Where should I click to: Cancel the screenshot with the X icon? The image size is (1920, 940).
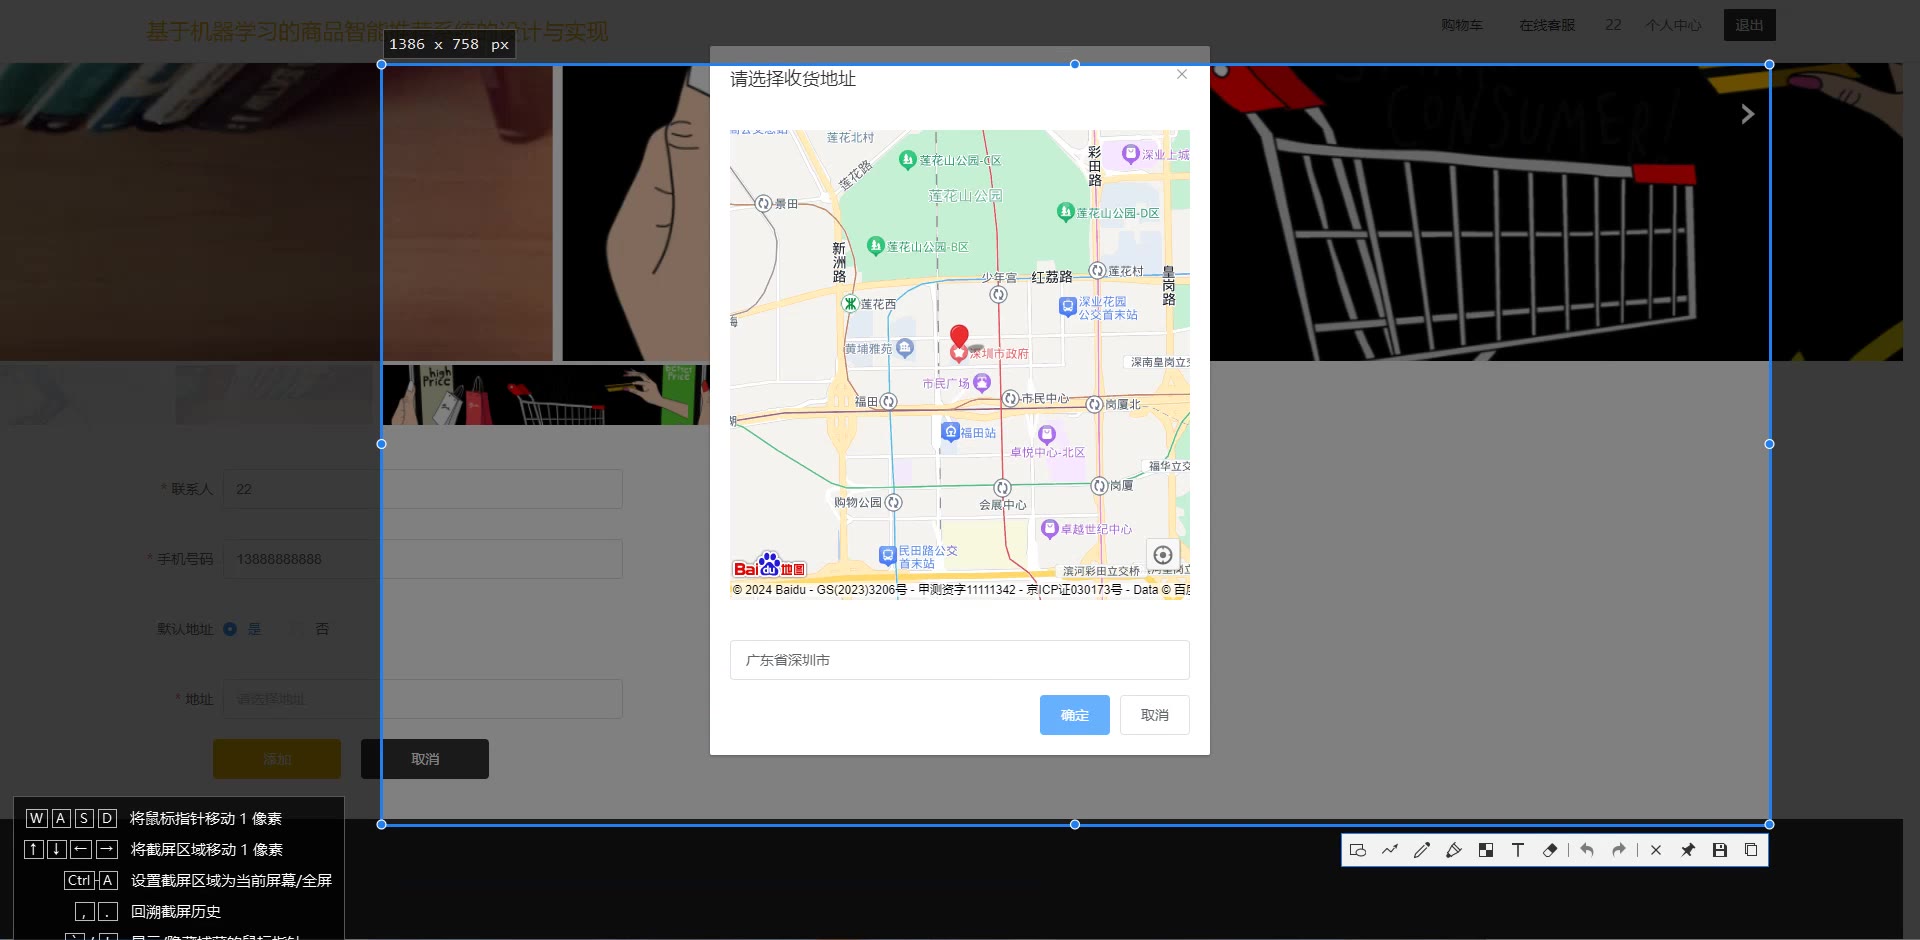[x=1656, y=850]
